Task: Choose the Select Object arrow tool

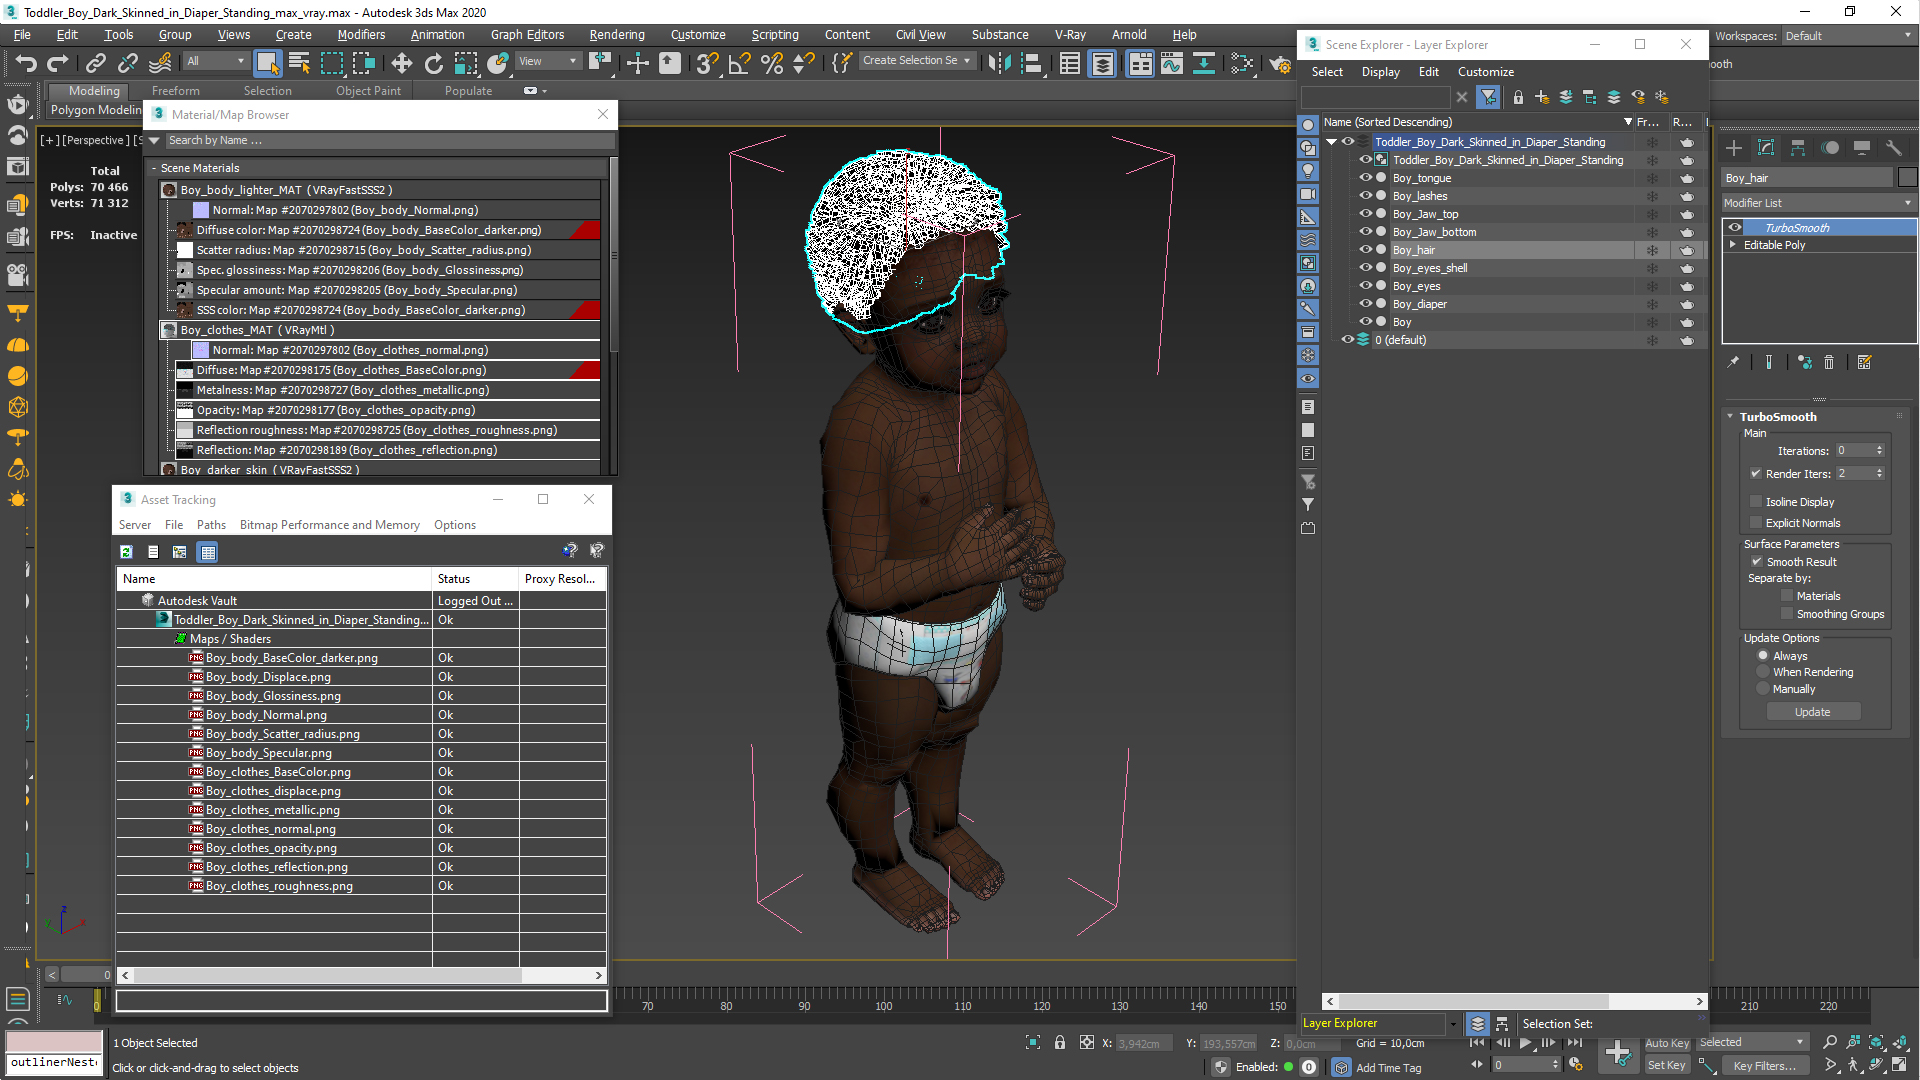Action: click(267, 64)
